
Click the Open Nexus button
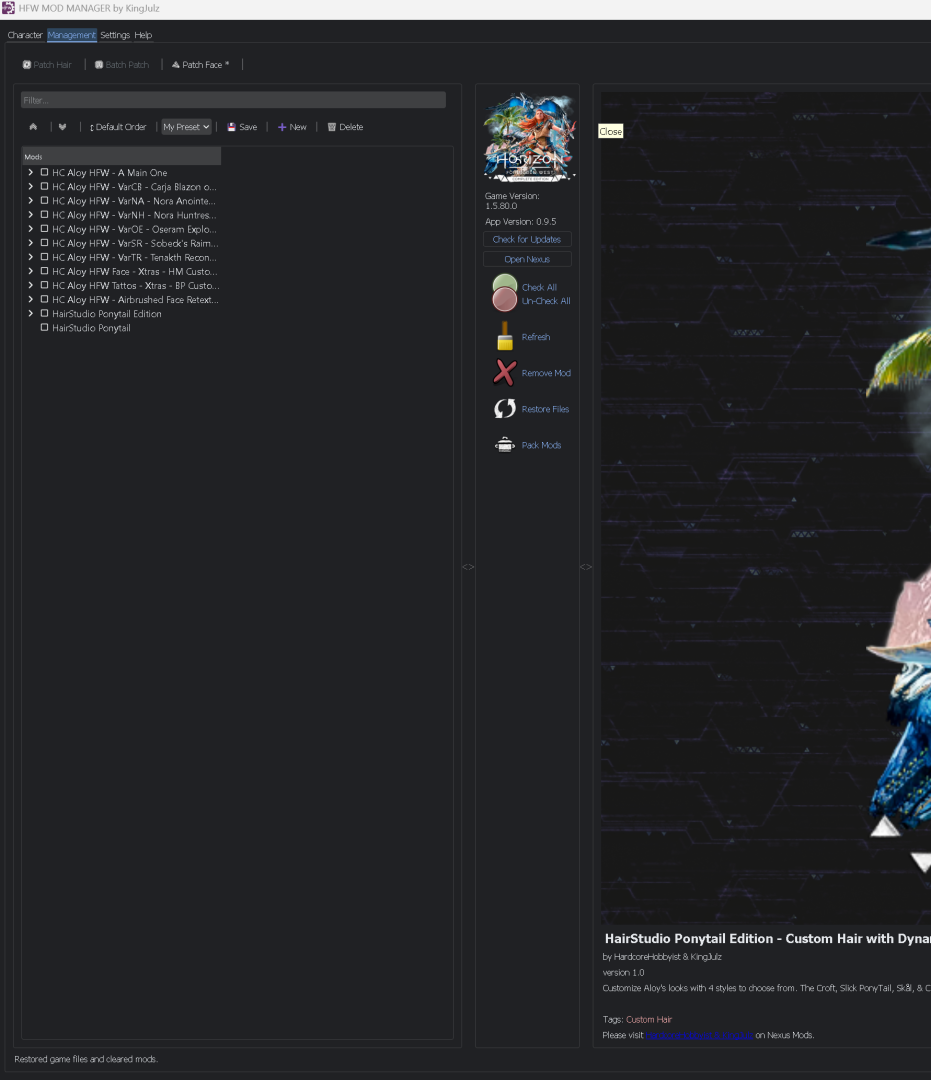point(527,260)
